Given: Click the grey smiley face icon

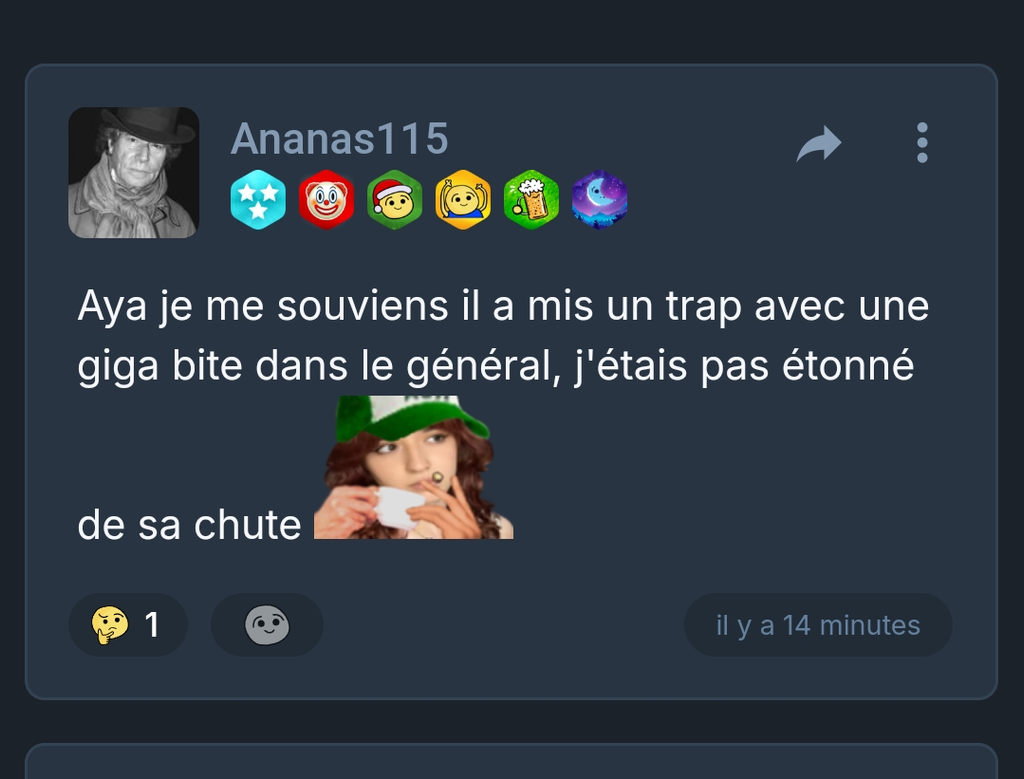Looking at the screenshot, I should click(x=267, y=625).
